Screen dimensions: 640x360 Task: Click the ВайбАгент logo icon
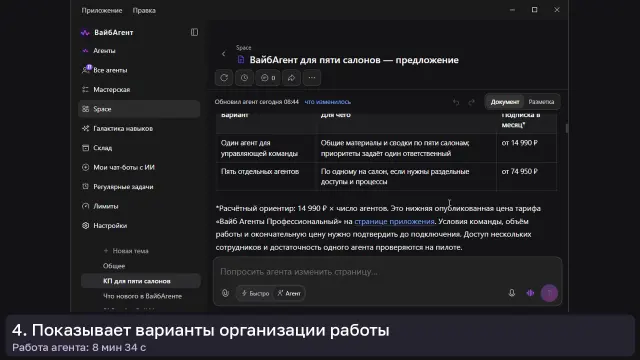point(85,33)
